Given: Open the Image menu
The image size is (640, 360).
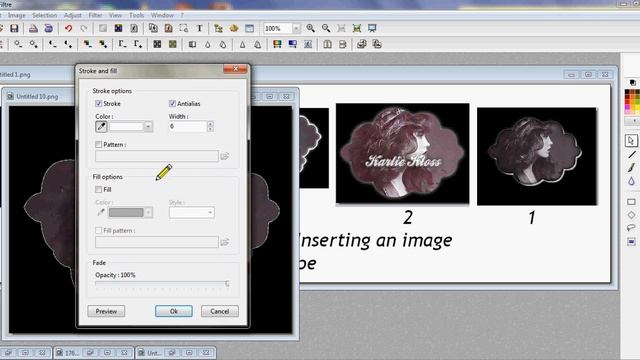Looking at the screenshot, I should coord(17,15).
